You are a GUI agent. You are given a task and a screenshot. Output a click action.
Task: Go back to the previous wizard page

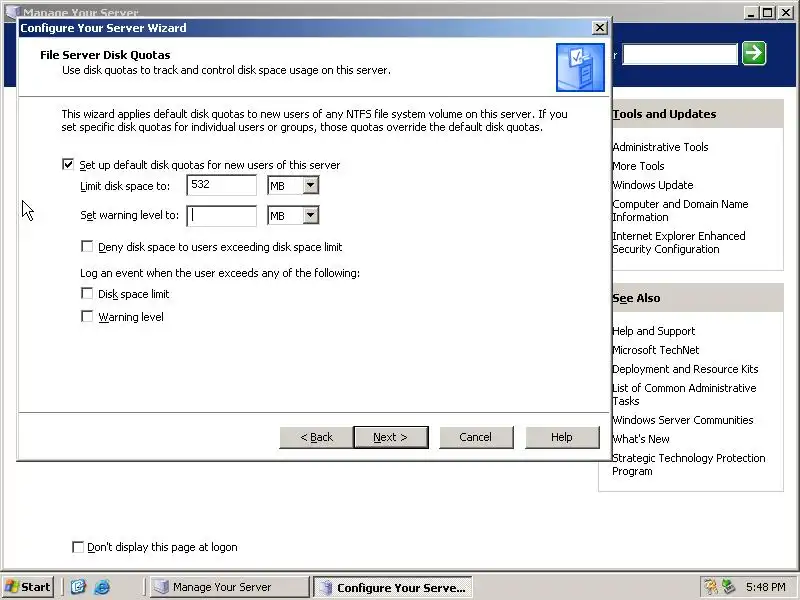coord(316,437)
